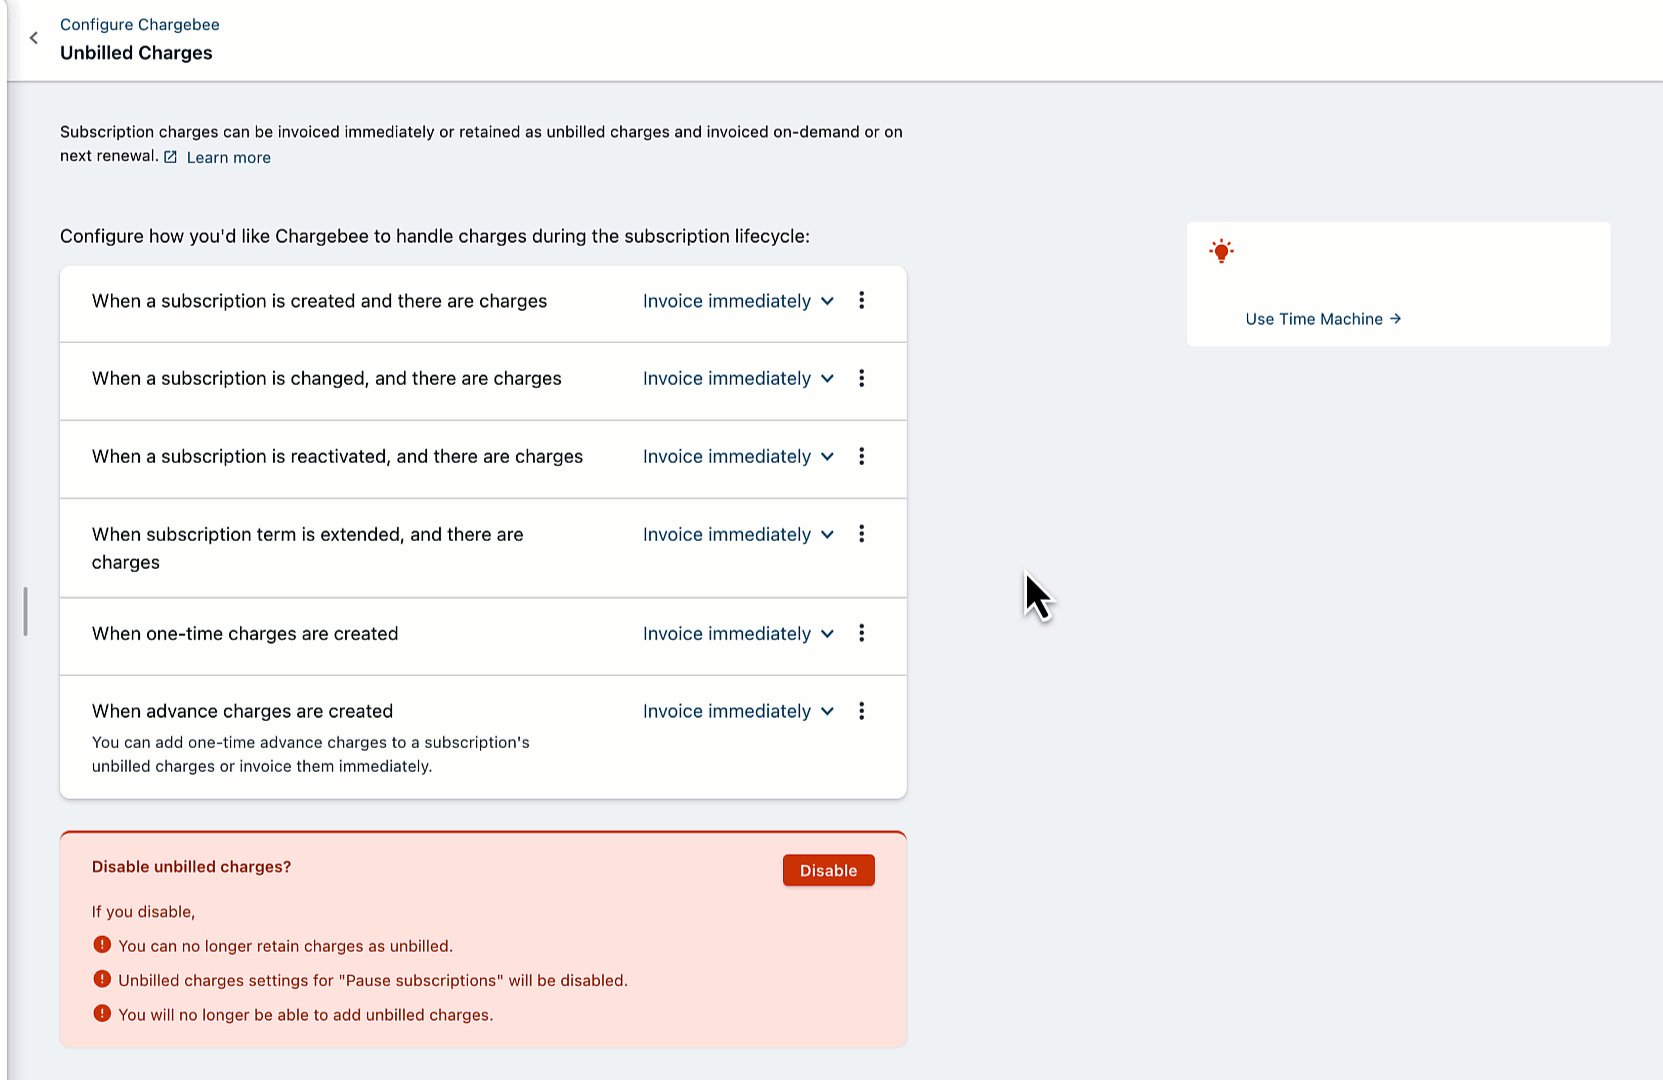This screenshot has width=1663, height=1080.
Task: Open the Learn more link
Action: (228, 158)
